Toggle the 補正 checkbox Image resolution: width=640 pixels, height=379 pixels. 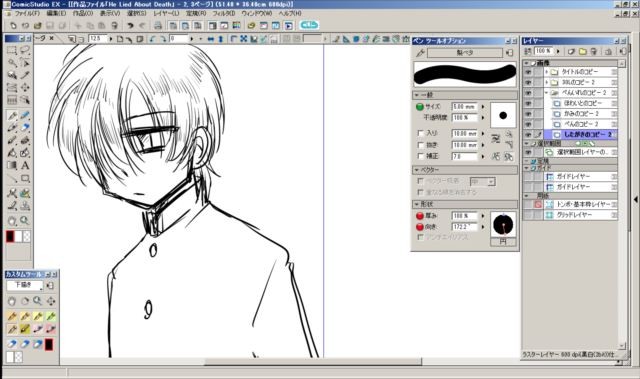point(420,156)
